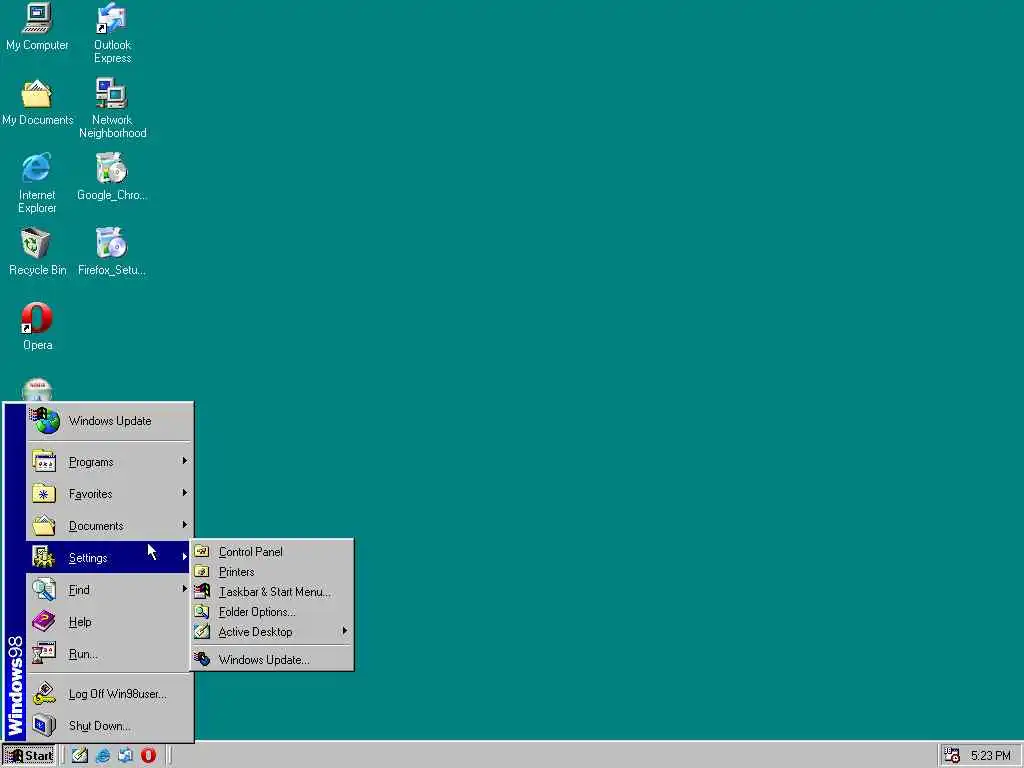Click the Start button
The width and height of the screenshot is (1024, 768).
(29, 756)
